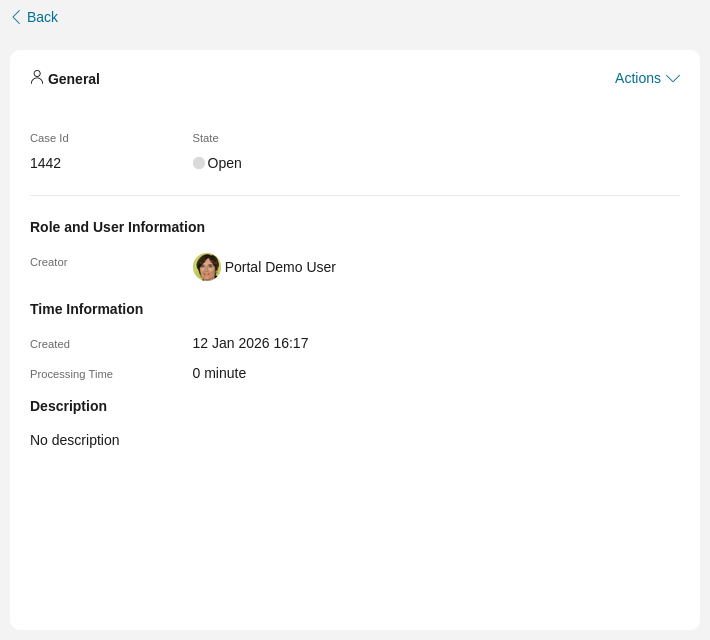The width and height of the screenshot is (710, 640).
Task: Select case id value 1442
Action: pyautogui.click(x=45, y=163)
